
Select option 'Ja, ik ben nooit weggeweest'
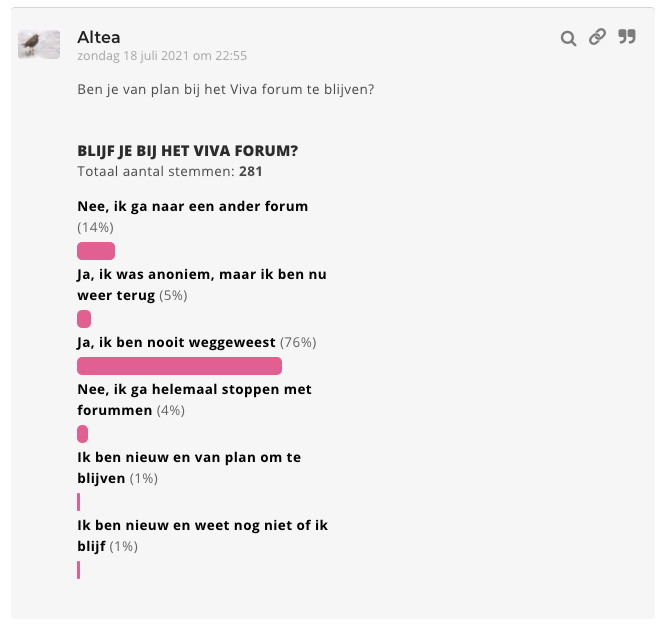(x=177, y=342)
